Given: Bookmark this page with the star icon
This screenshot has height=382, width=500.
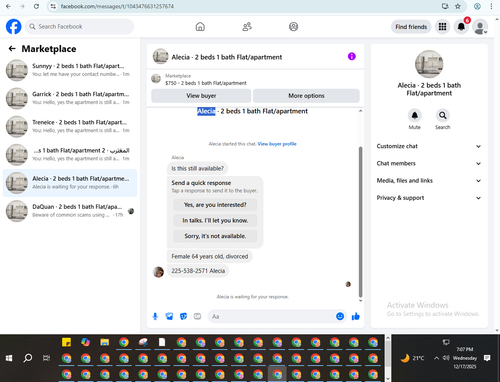Looking at the screenshot, I should tap(458, 6).
